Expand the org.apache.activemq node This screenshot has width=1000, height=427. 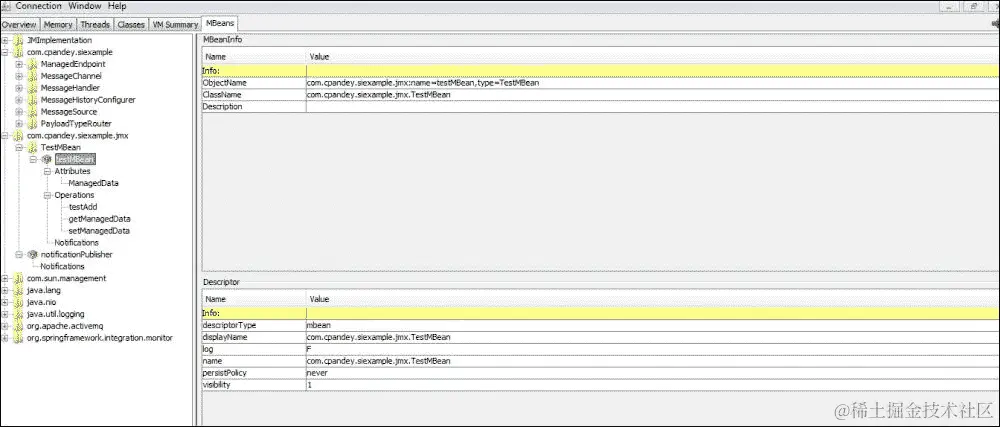pyautogui.click(x=5, y=326)
